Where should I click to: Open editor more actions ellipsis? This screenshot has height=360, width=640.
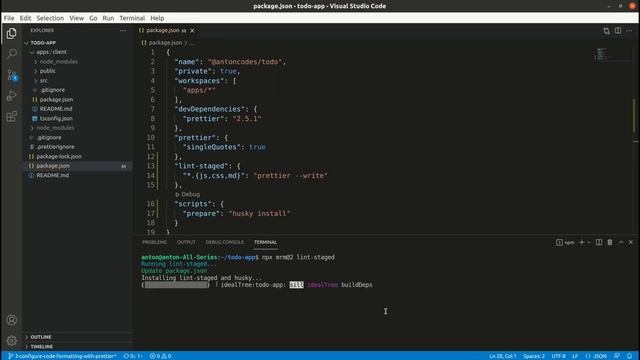click(x=629, y=31)
